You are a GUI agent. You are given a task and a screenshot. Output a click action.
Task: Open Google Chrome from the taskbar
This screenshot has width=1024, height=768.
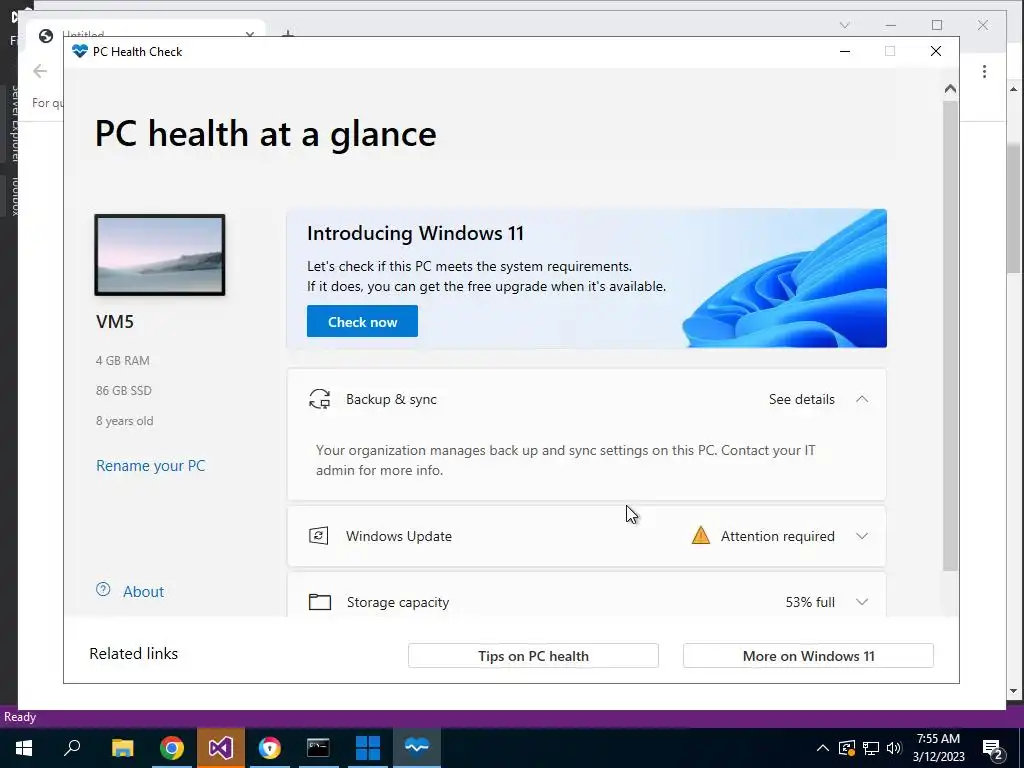tap(172, 748)
